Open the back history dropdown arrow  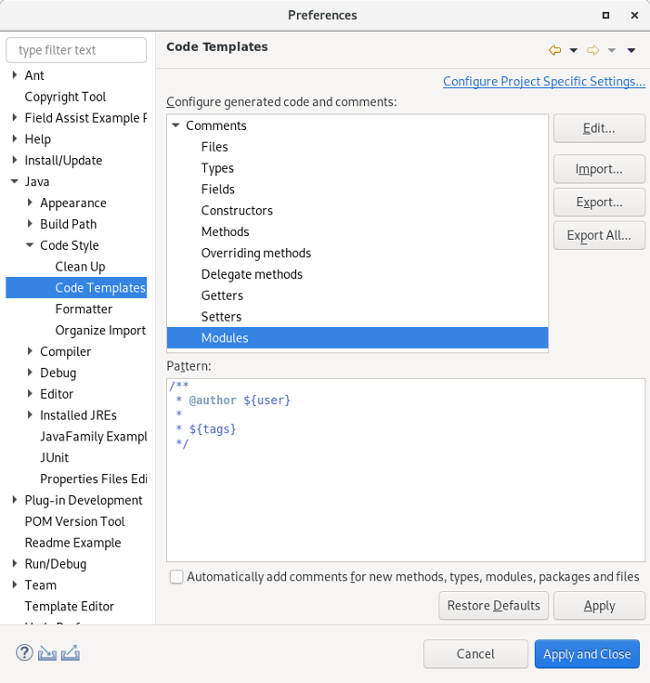pos(573,50)
